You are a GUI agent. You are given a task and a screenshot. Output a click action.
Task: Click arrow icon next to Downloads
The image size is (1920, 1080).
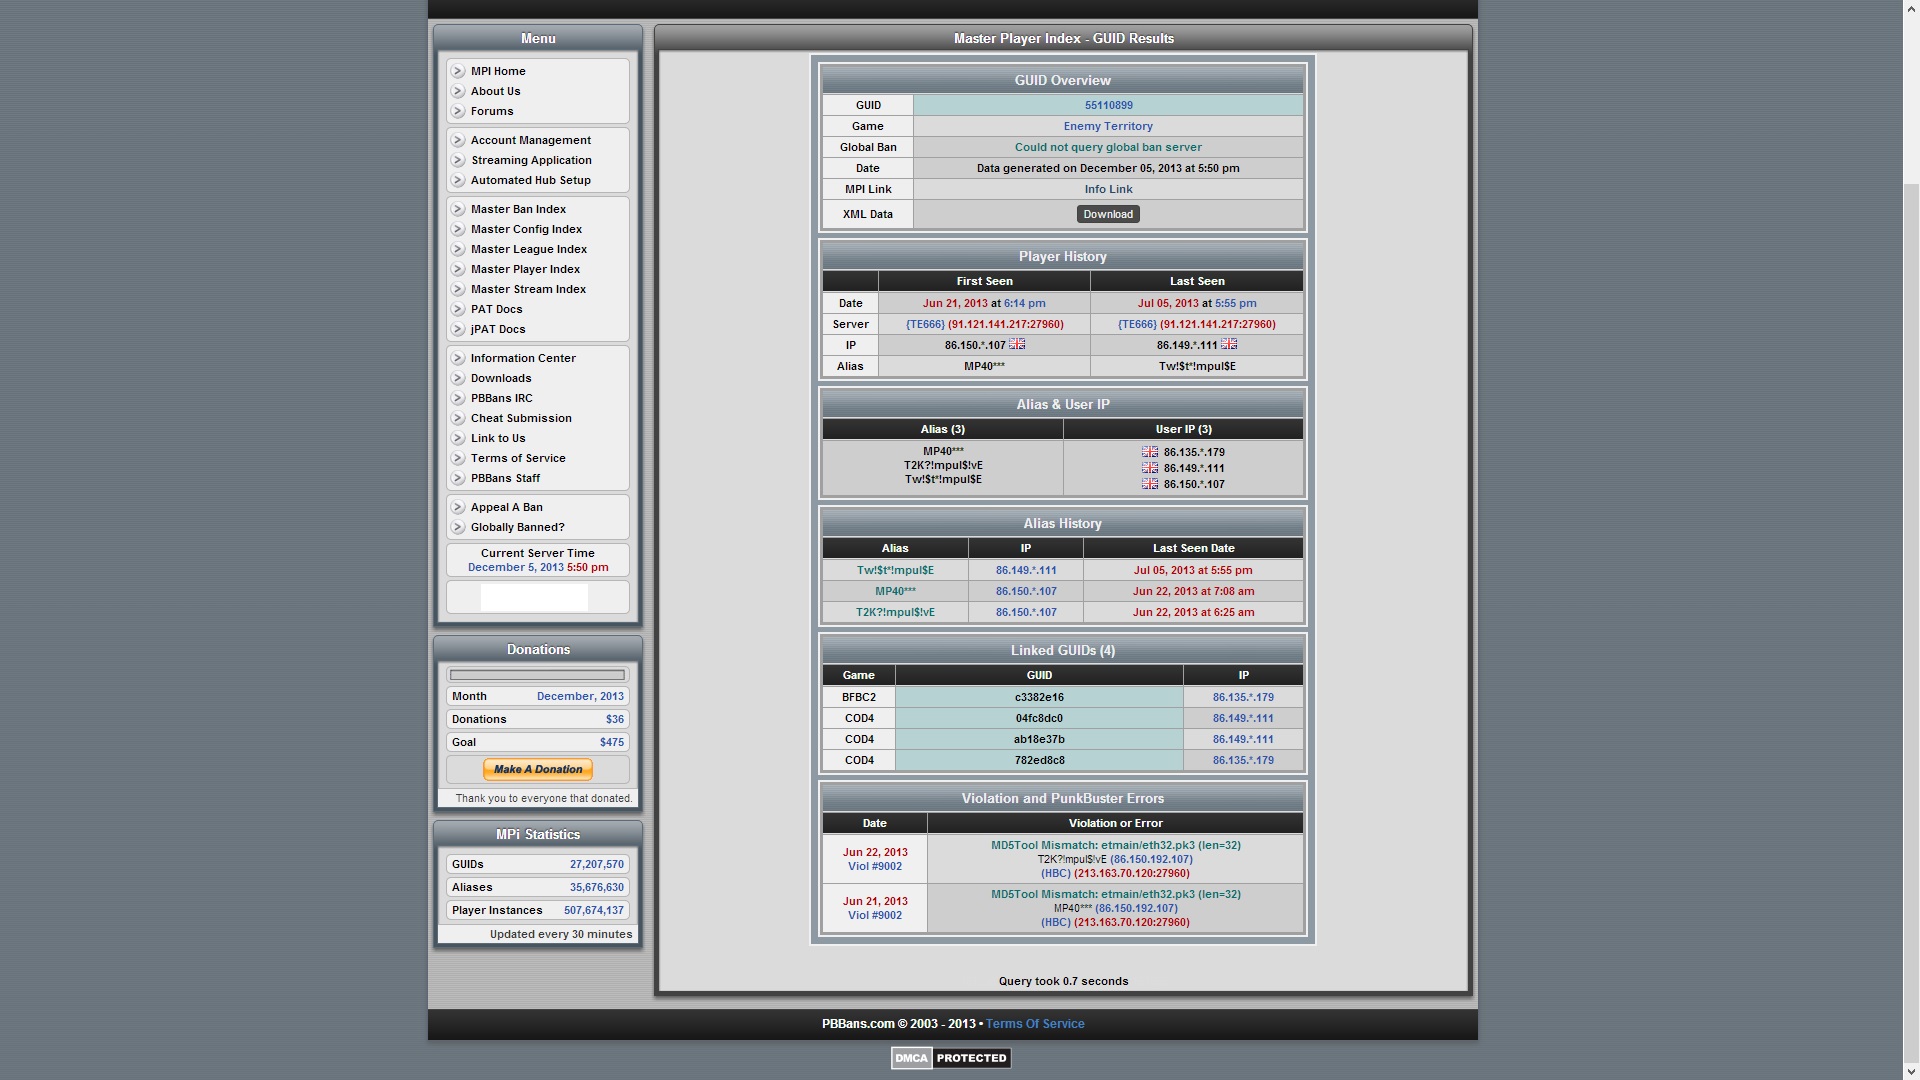pyautogui.click(x=458, y=378)
